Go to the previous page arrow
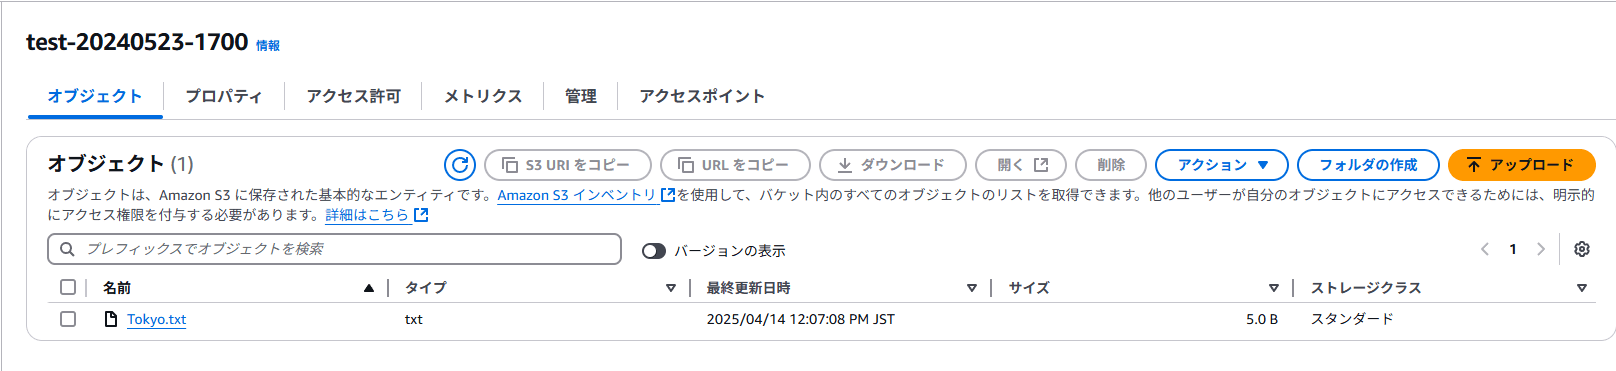 [1485, 249]
